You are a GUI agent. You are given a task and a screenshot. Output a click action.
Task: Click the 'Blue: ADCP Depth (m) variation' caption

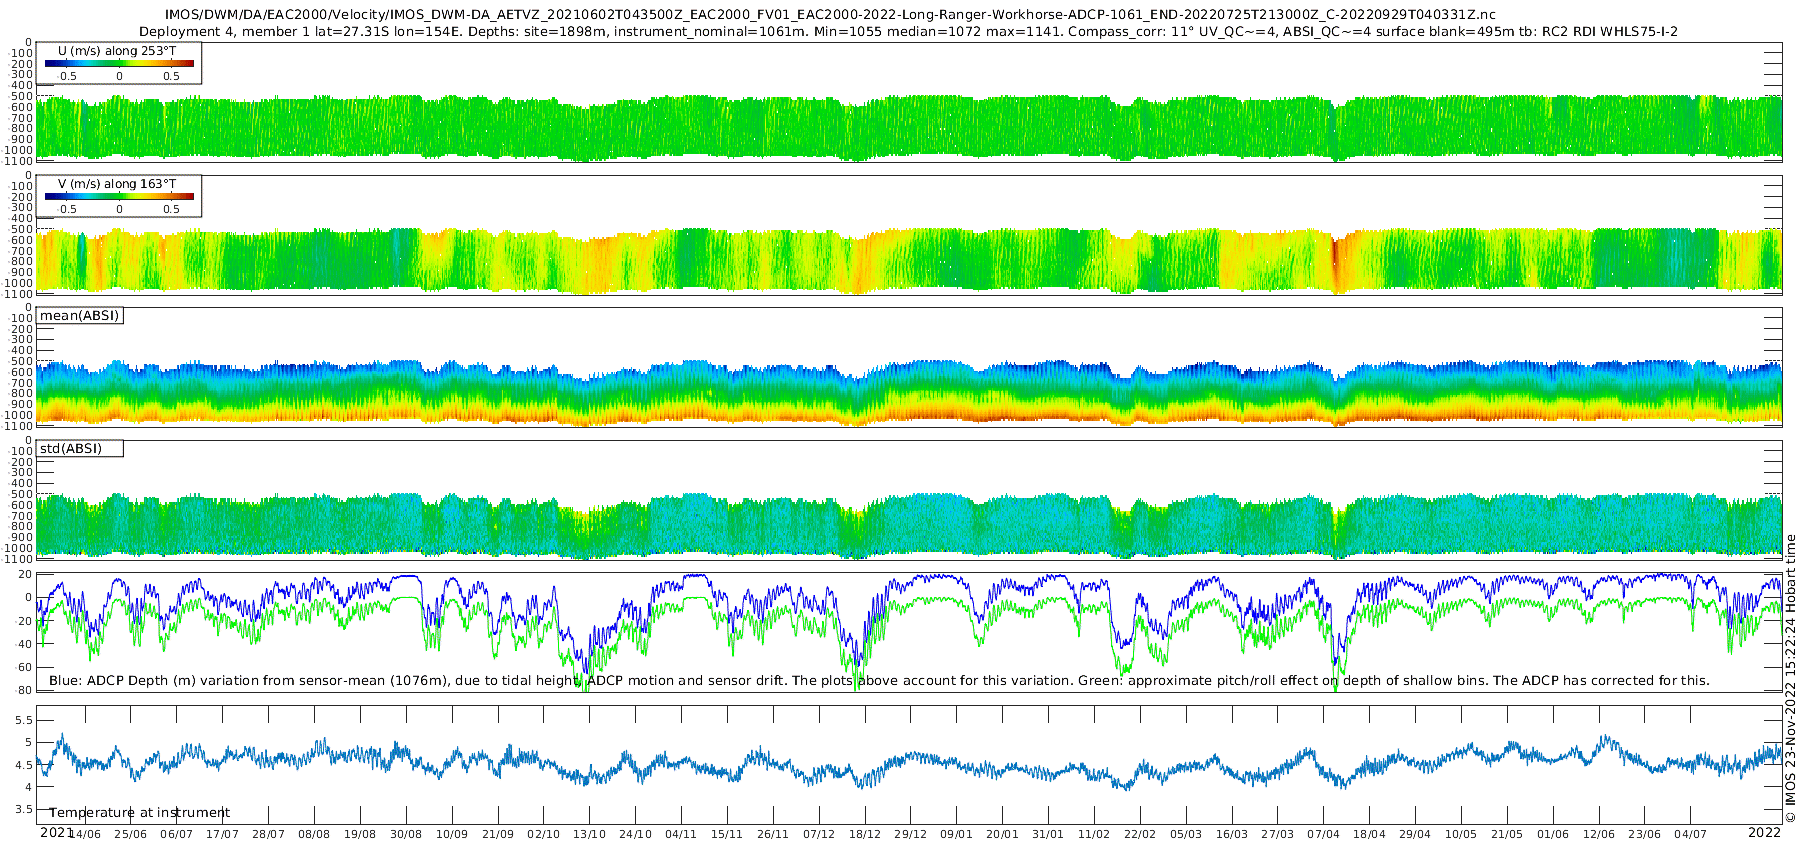(x=879, y=681)
